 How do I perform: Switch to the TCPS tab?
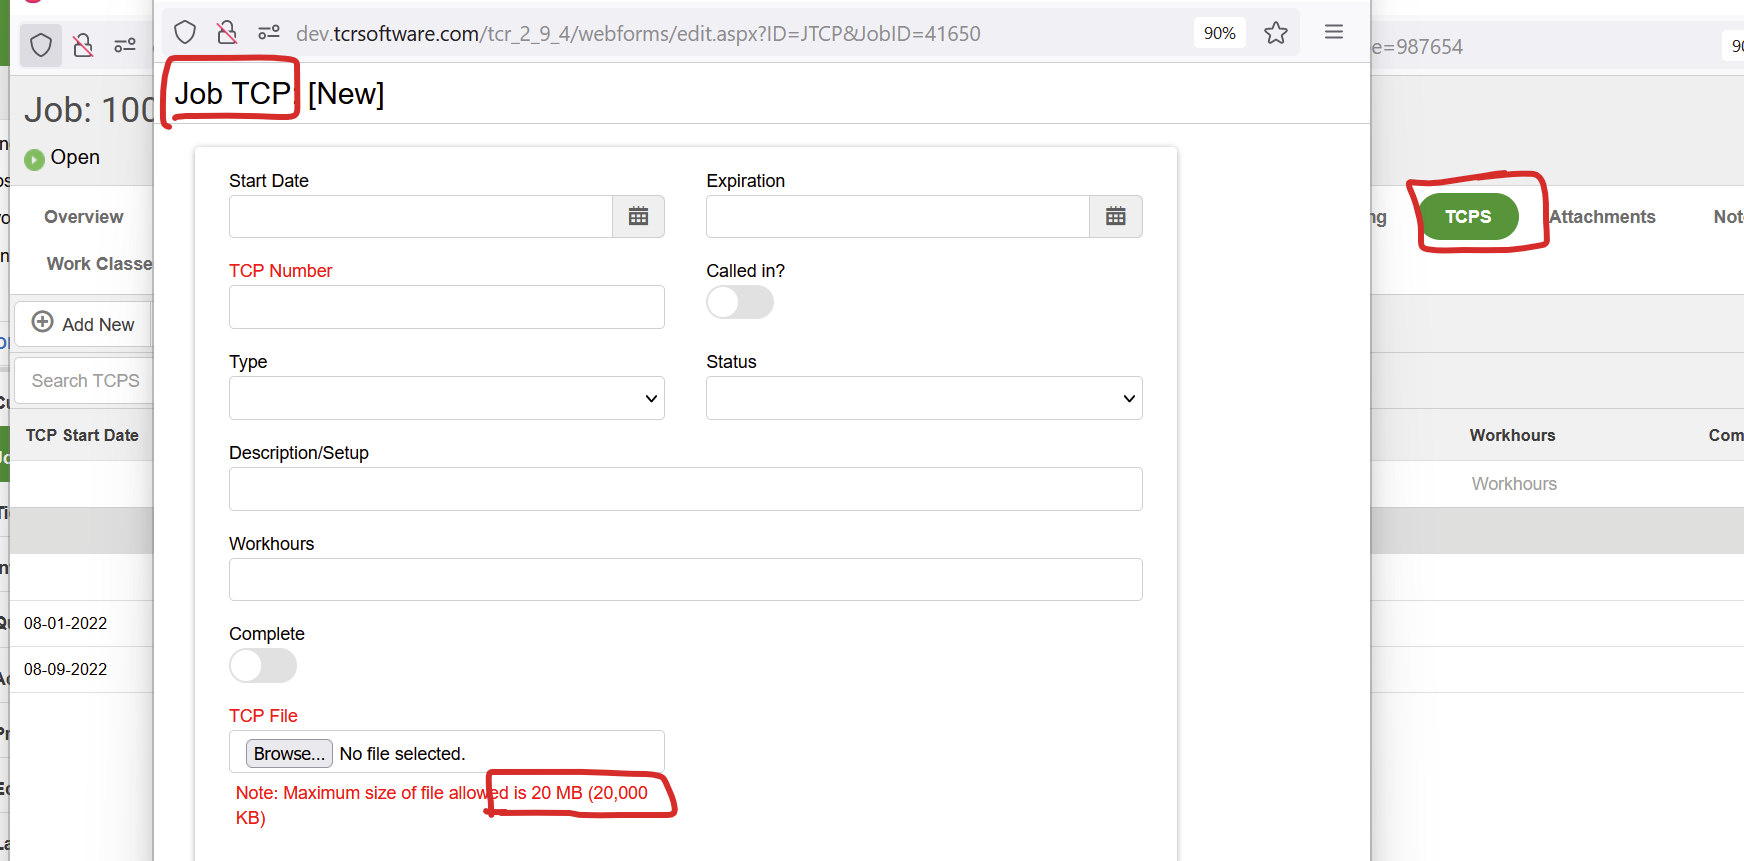click(1467, 216)
